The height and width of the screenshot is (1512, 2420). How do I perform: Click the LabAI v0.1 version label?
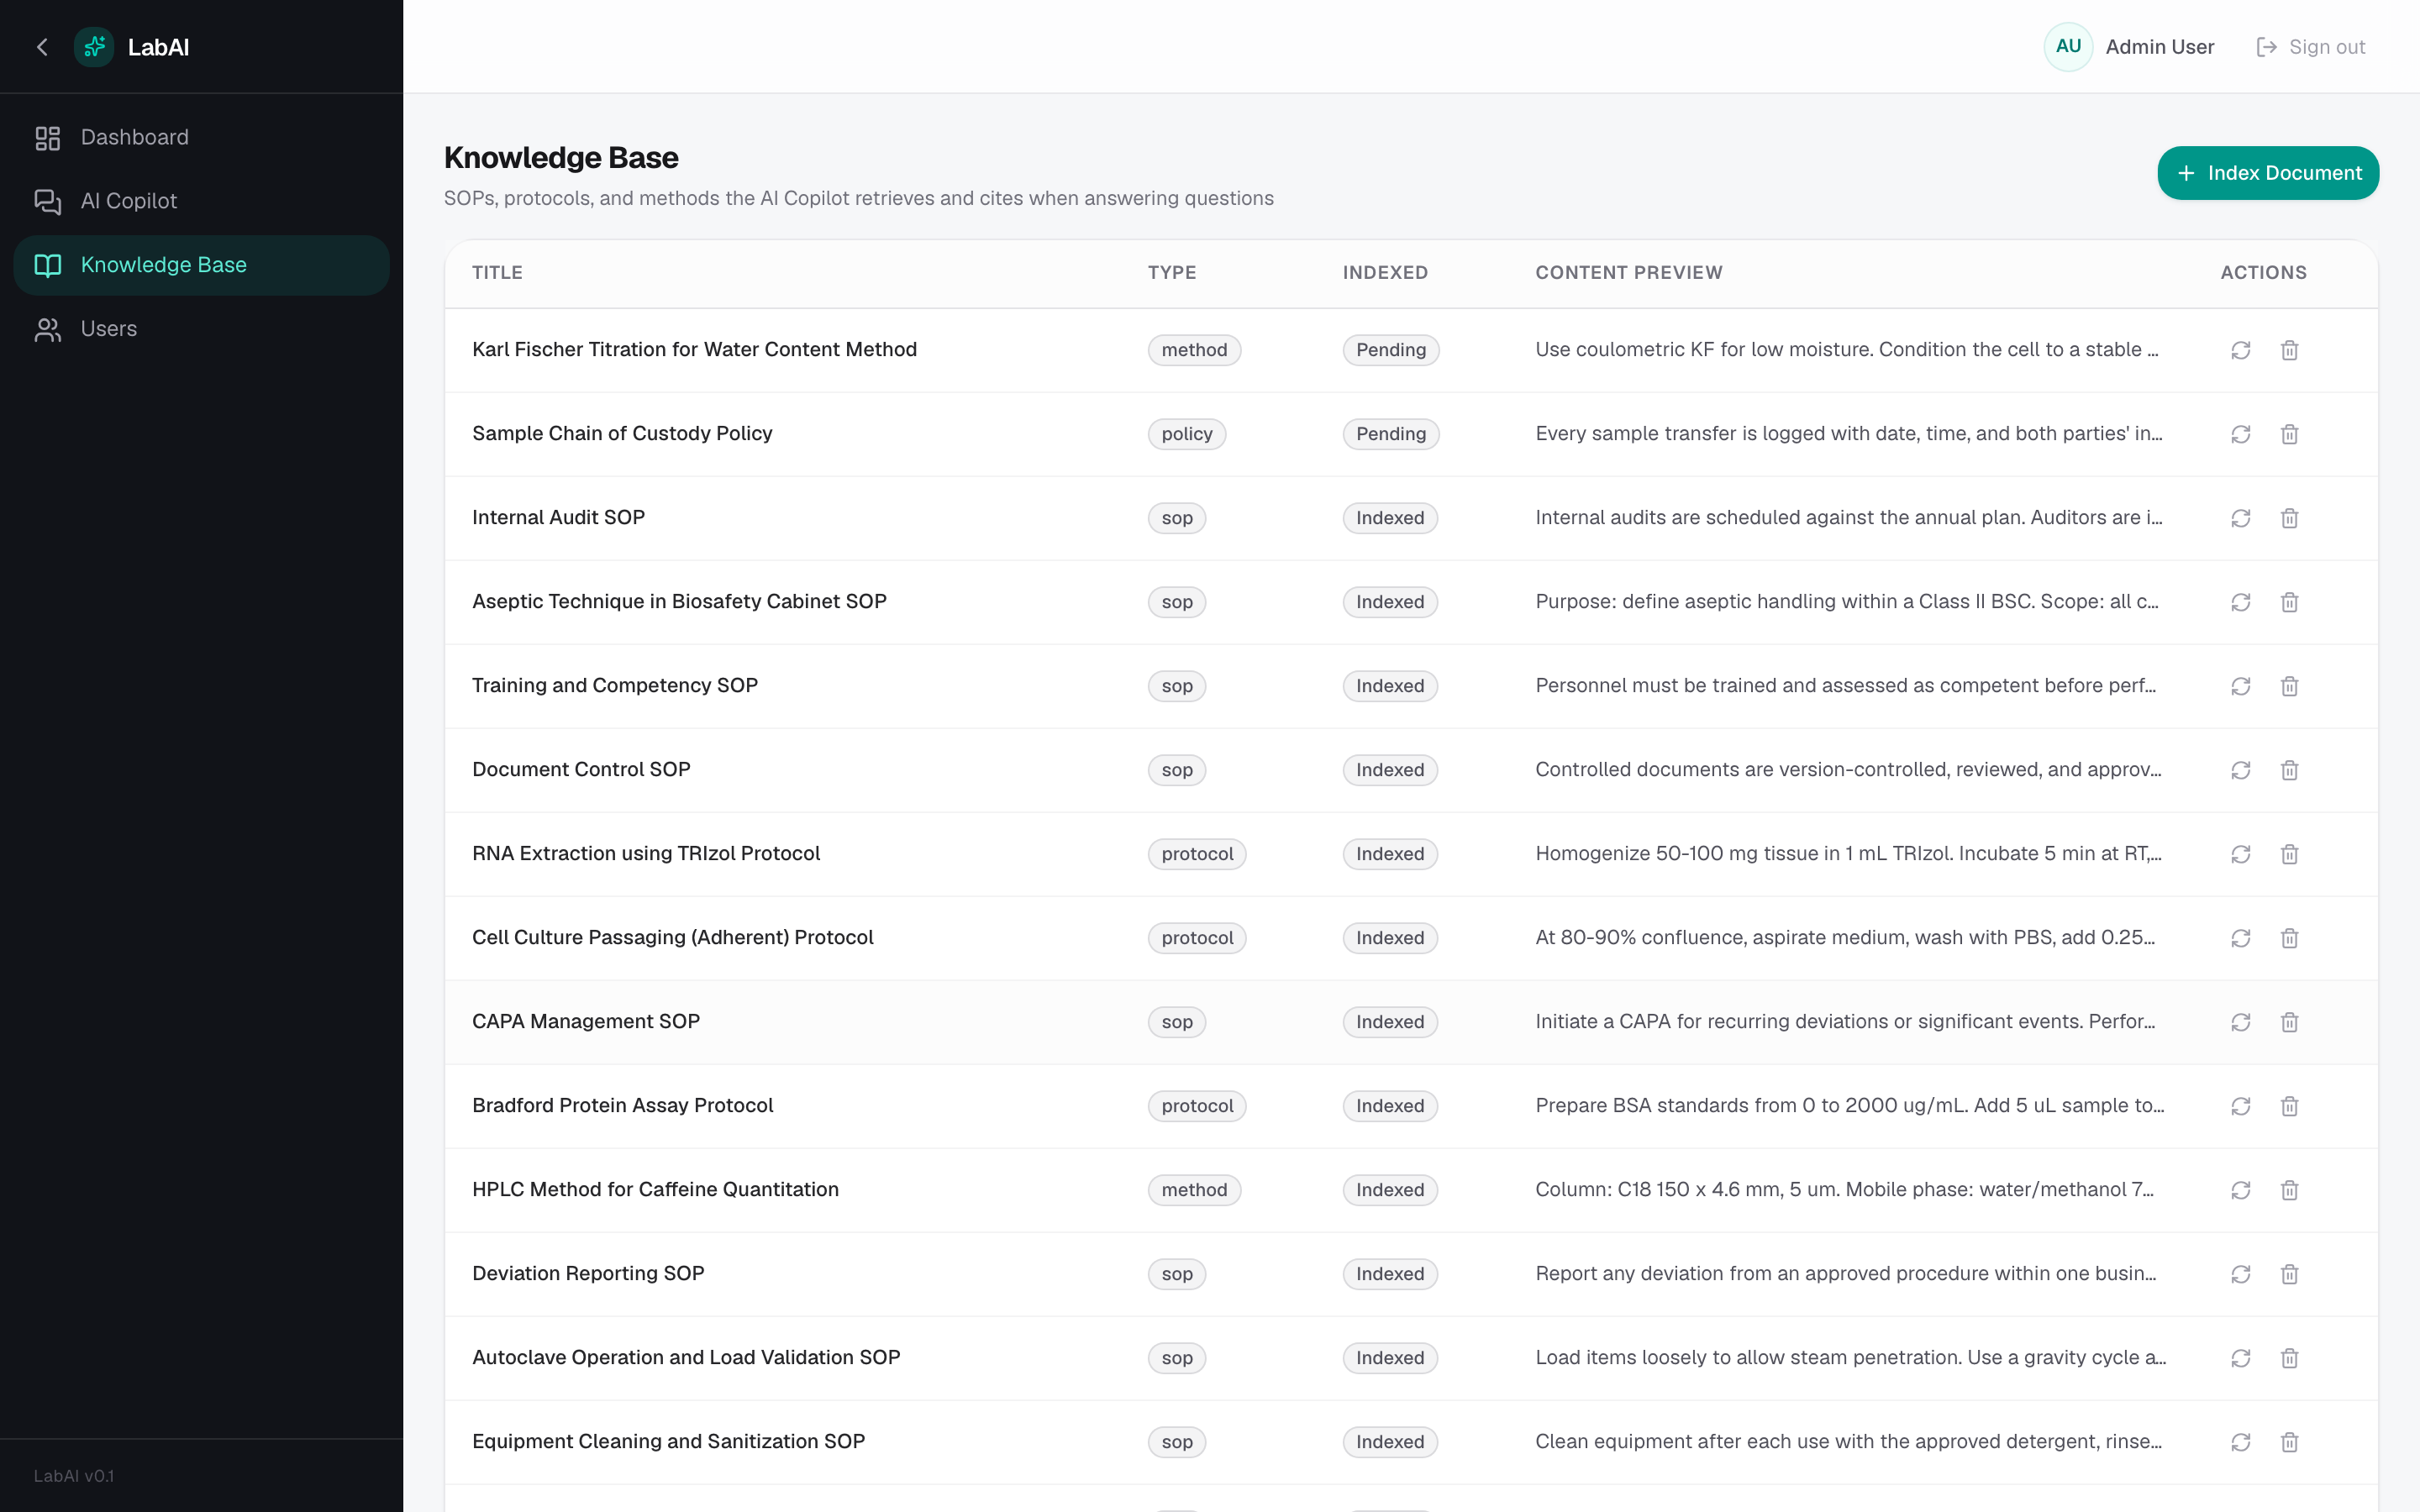[x=74, y=1476]
